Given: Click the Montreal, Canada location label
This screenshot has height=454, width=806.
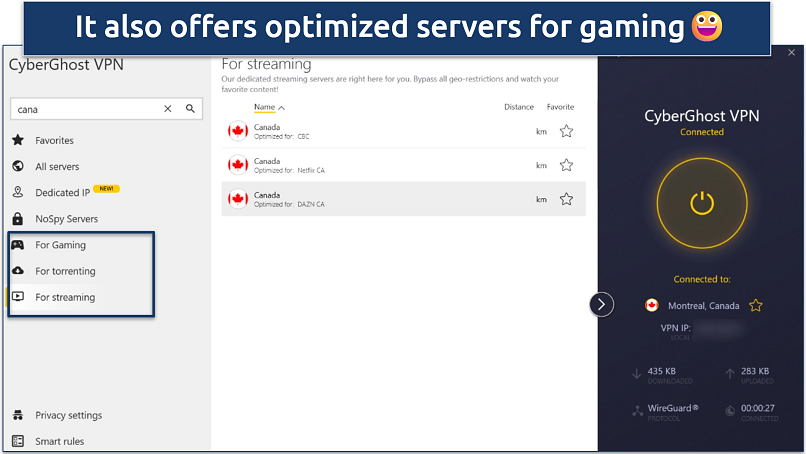Looking at the screenshot, I should click(x=704, y=305).
